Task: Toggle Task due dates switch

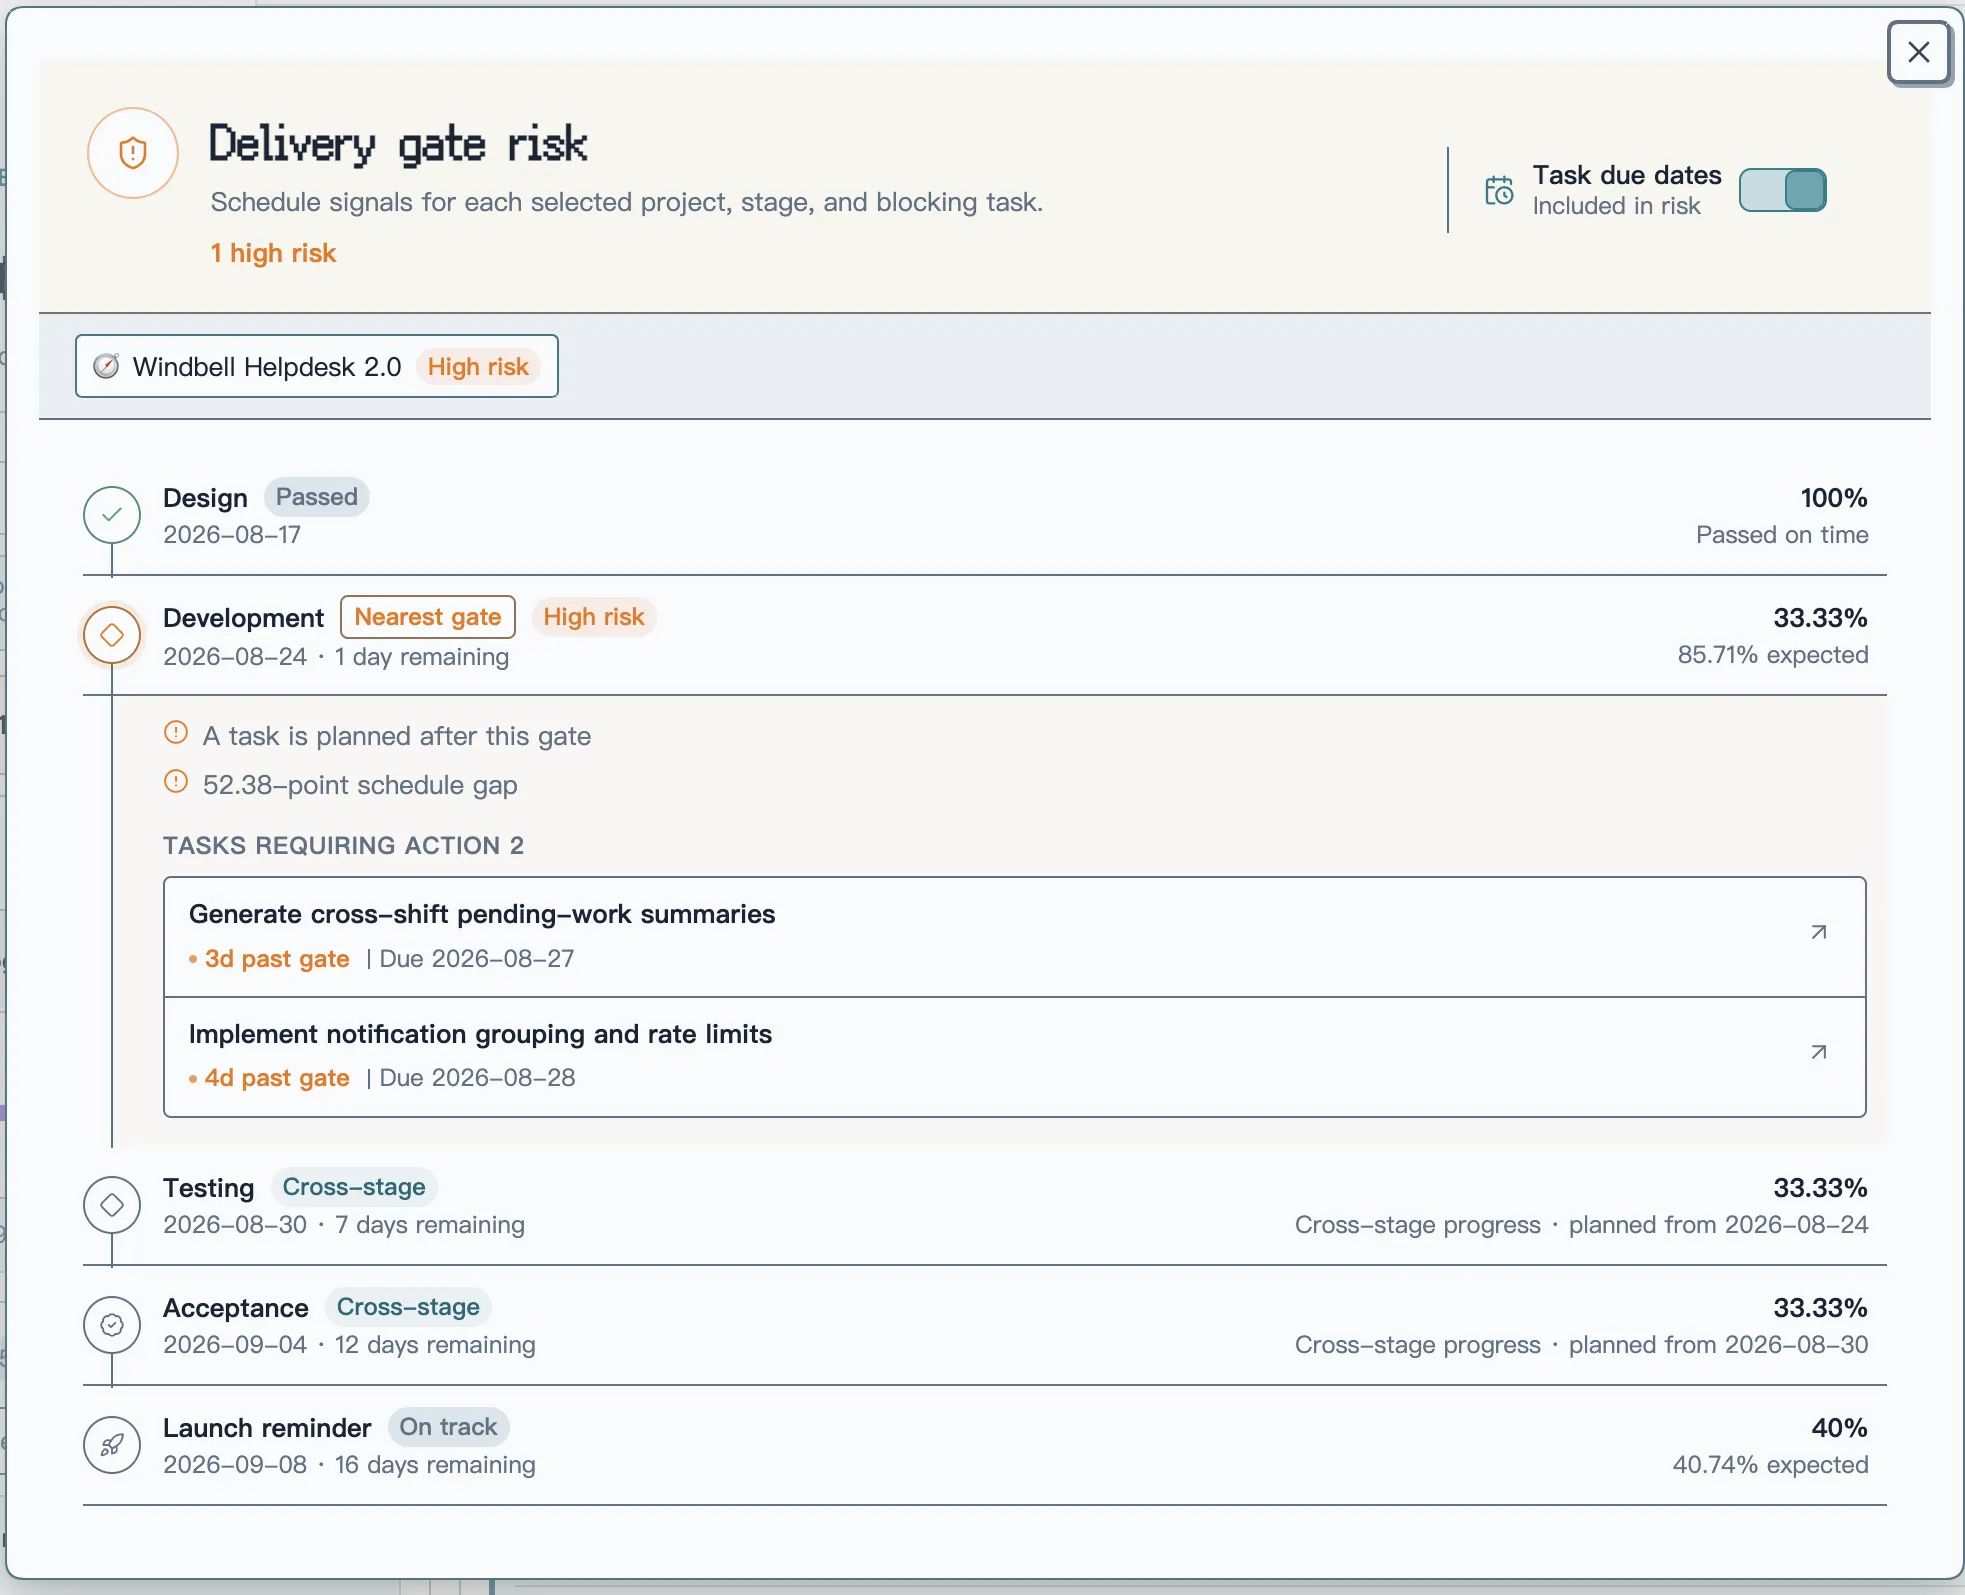Action: click(x=1782, y=190)
